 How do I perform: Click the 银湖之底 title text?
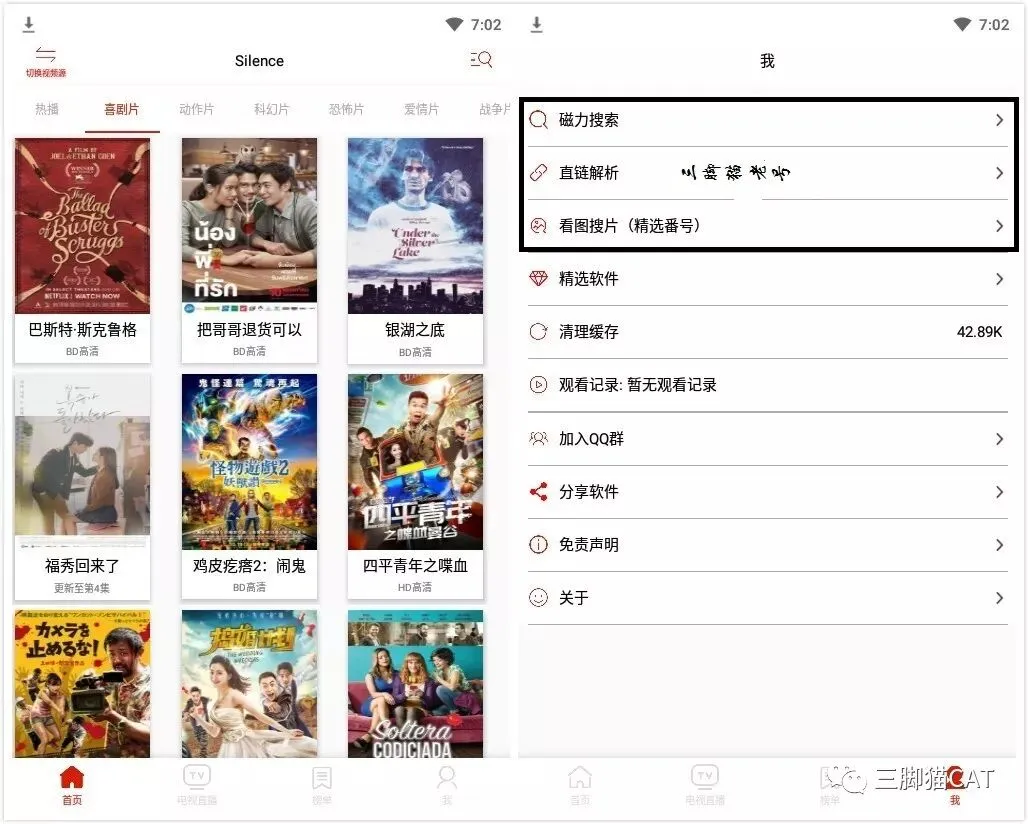[415, 330]
